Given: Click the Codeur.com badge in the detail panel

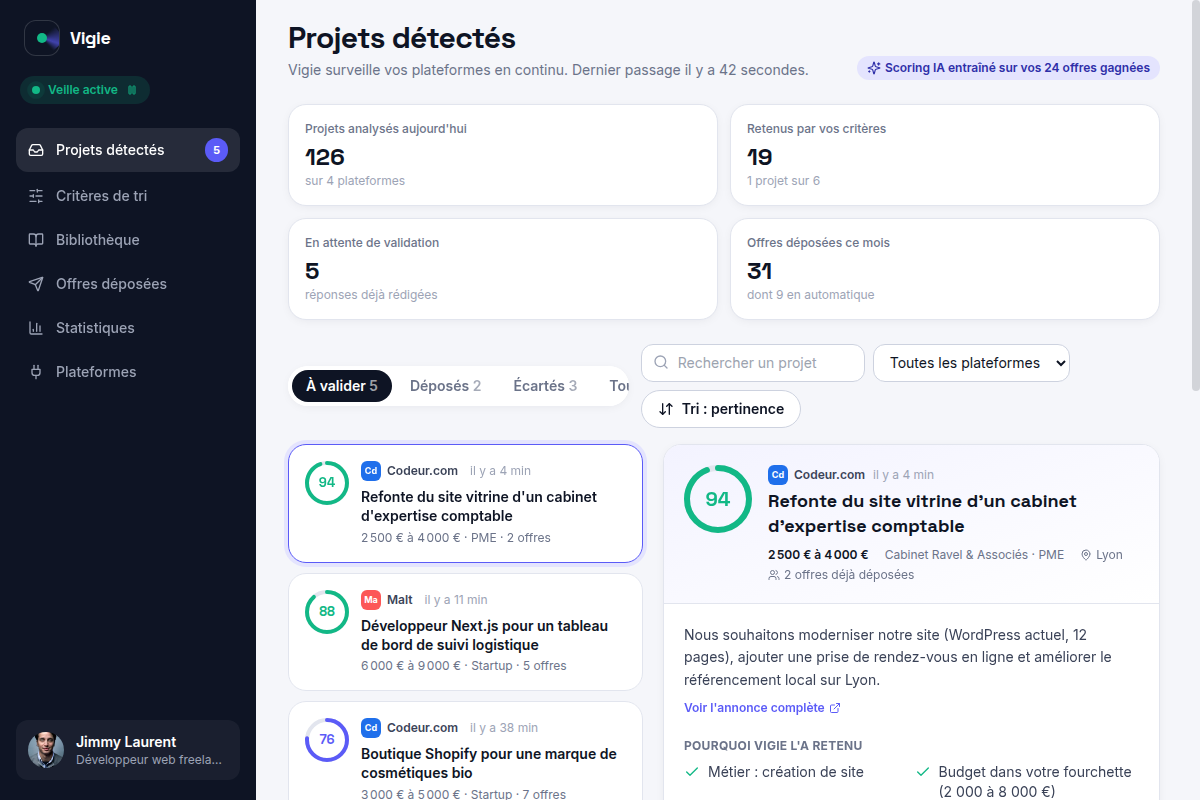Looking at the screenshot, I should 778,475.
